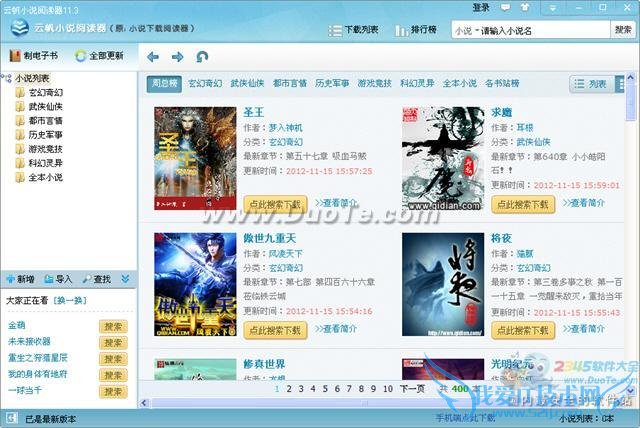
Task: Click the horizontal scrollbar left arrow
Action: click(144, 403)
